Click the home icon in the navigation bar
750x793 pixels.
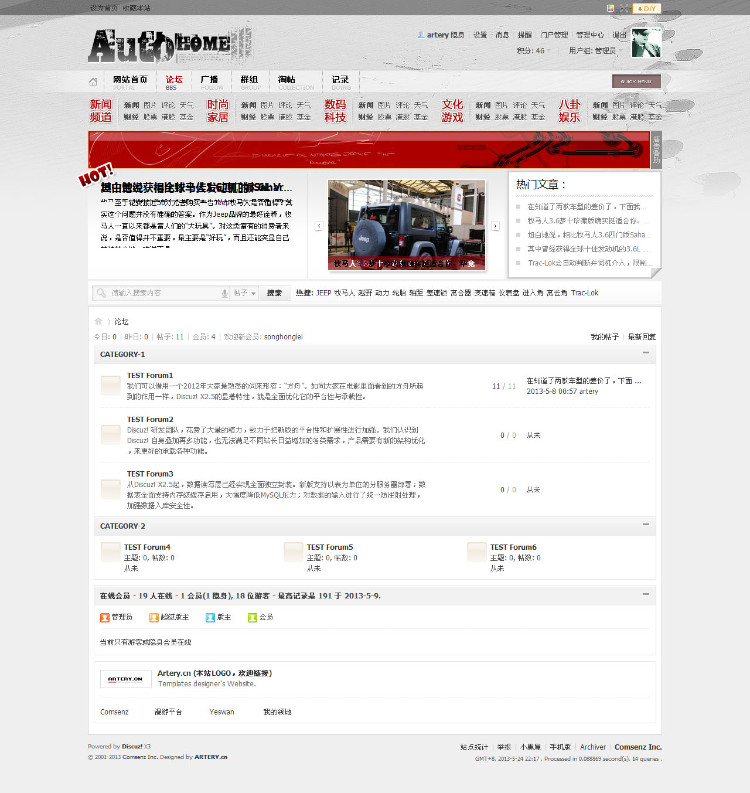93,82
